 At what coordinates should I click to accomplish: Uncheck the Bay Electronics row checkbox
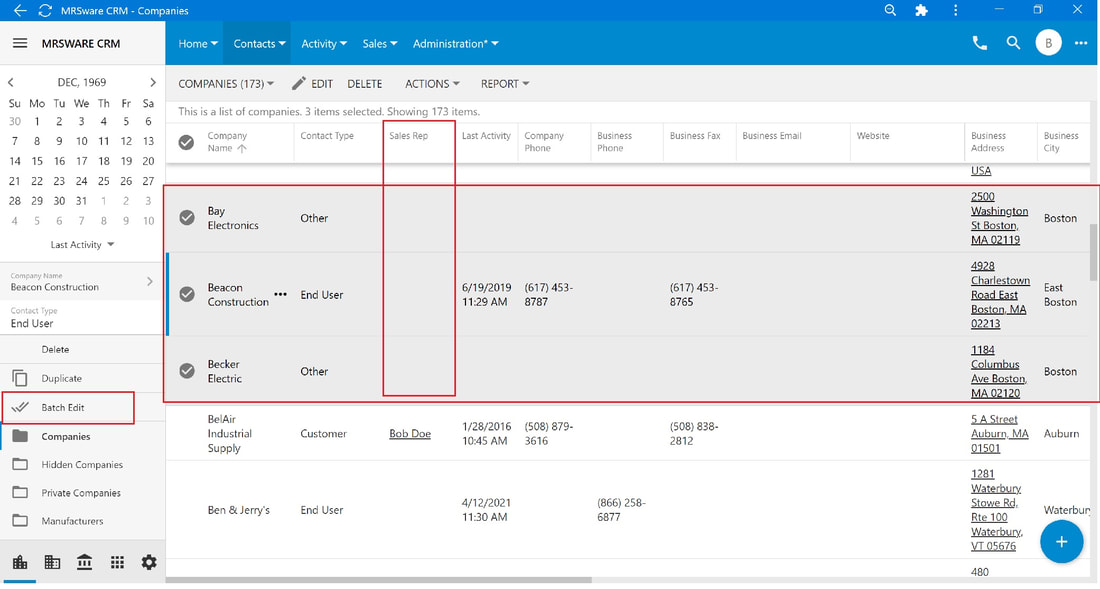[x=187, y=217]
